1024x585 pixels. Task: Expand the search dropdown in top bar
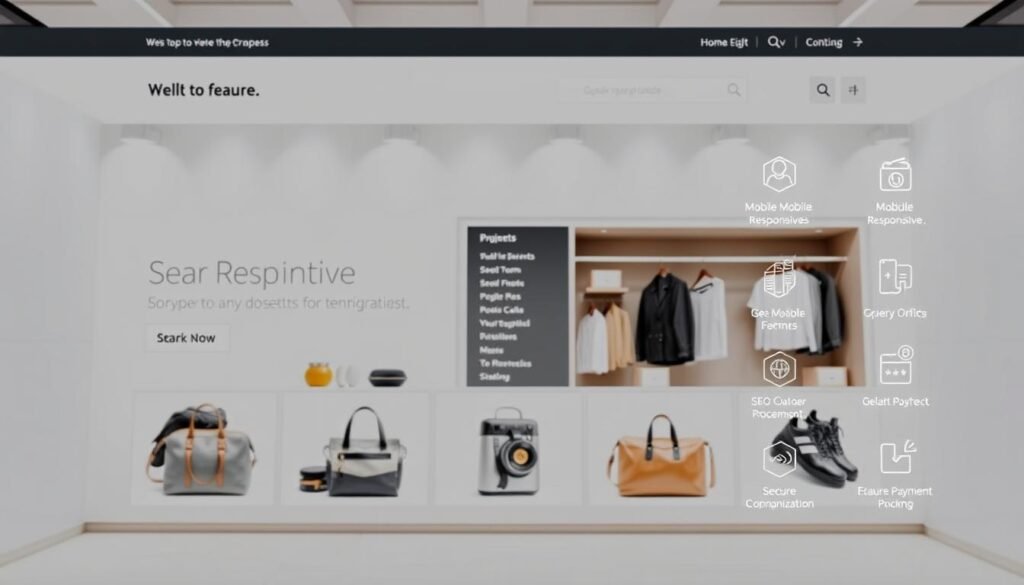click(x=777, y=43)
